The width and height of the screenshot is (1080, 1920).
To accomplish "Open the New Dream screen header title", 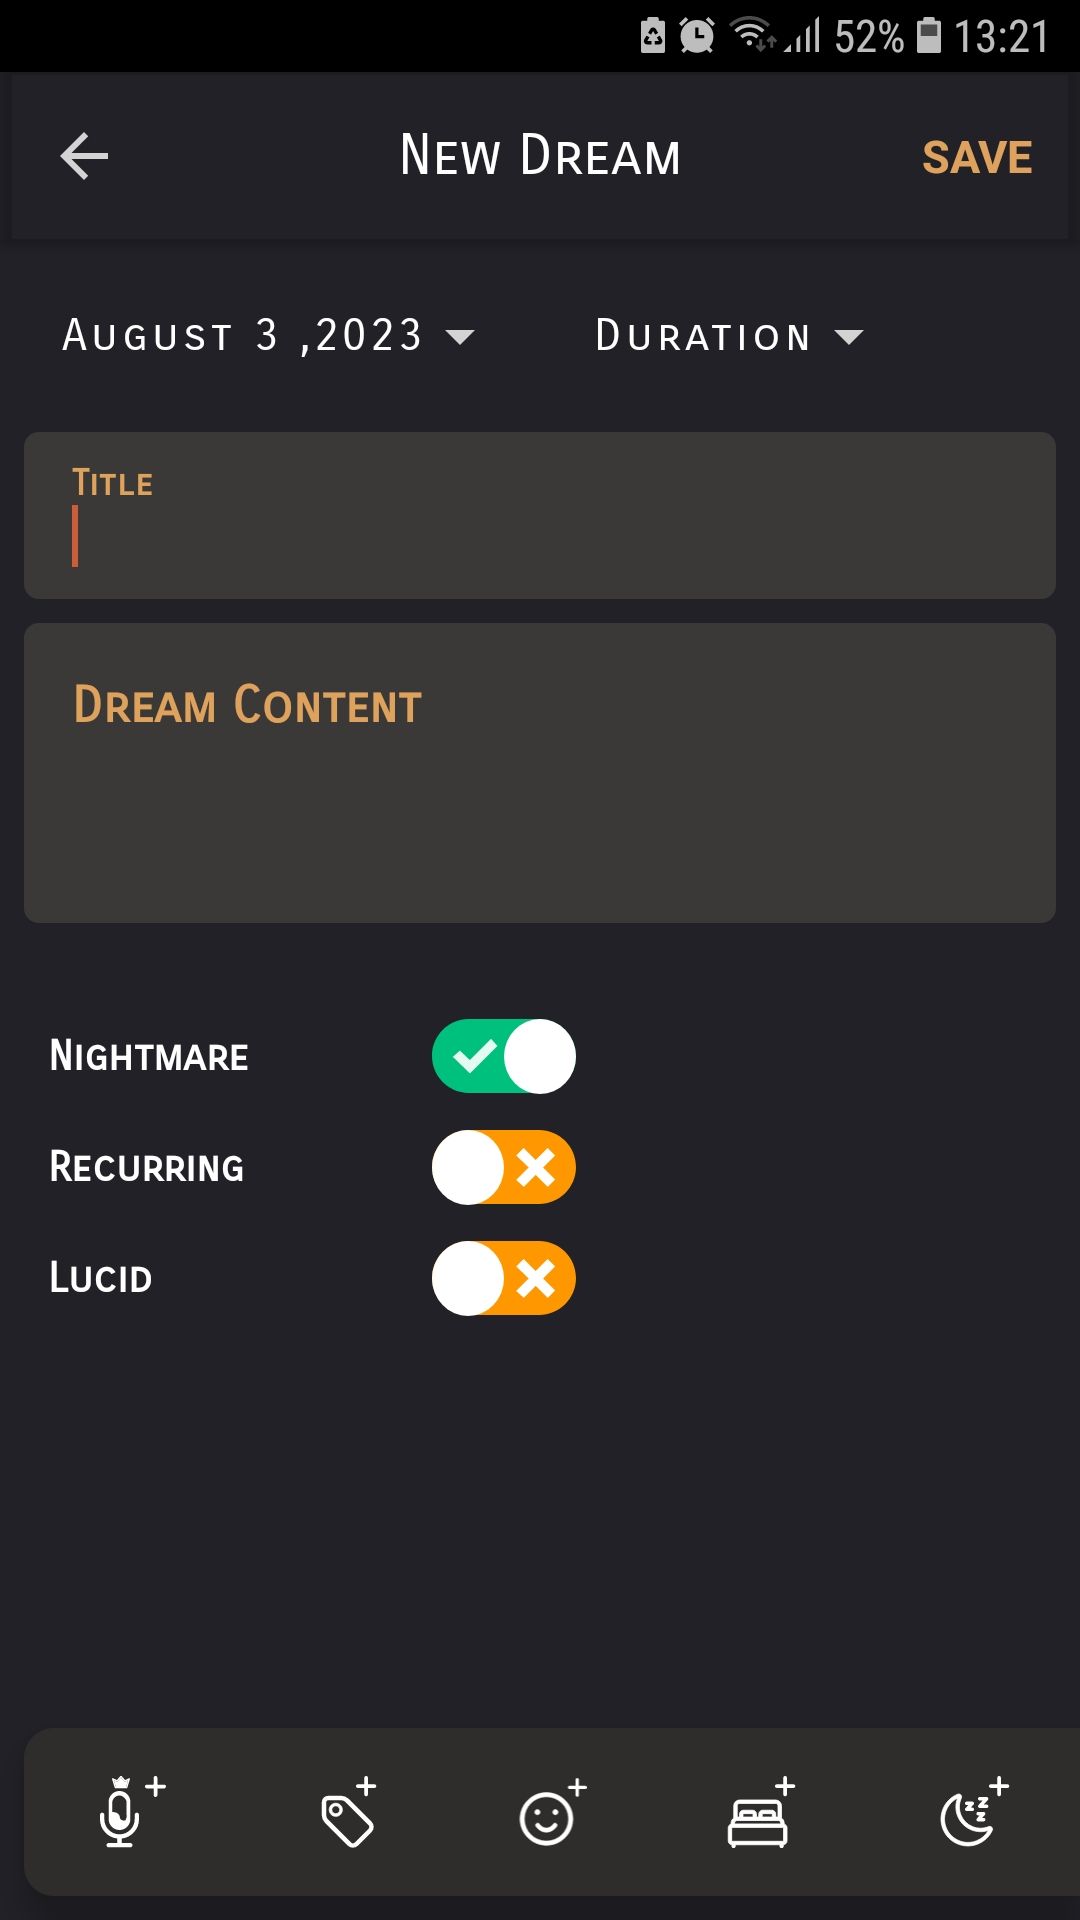I will [x=540, y=155].
